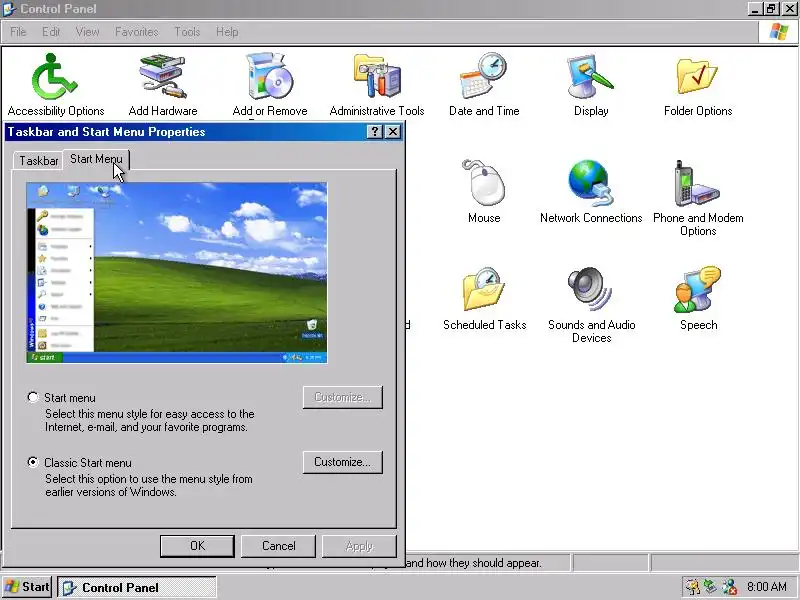Switch to the Start Menu tab
The width and height of the screenshot is (800, 600).
[96, 159]
